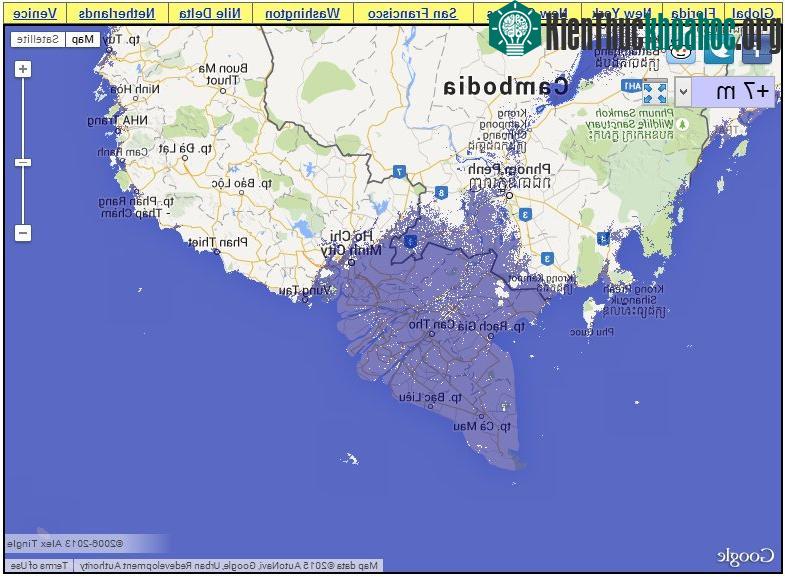Open the Florida tab
The image size is (785, 577).
pyautogui.click(x=693, y=14)
